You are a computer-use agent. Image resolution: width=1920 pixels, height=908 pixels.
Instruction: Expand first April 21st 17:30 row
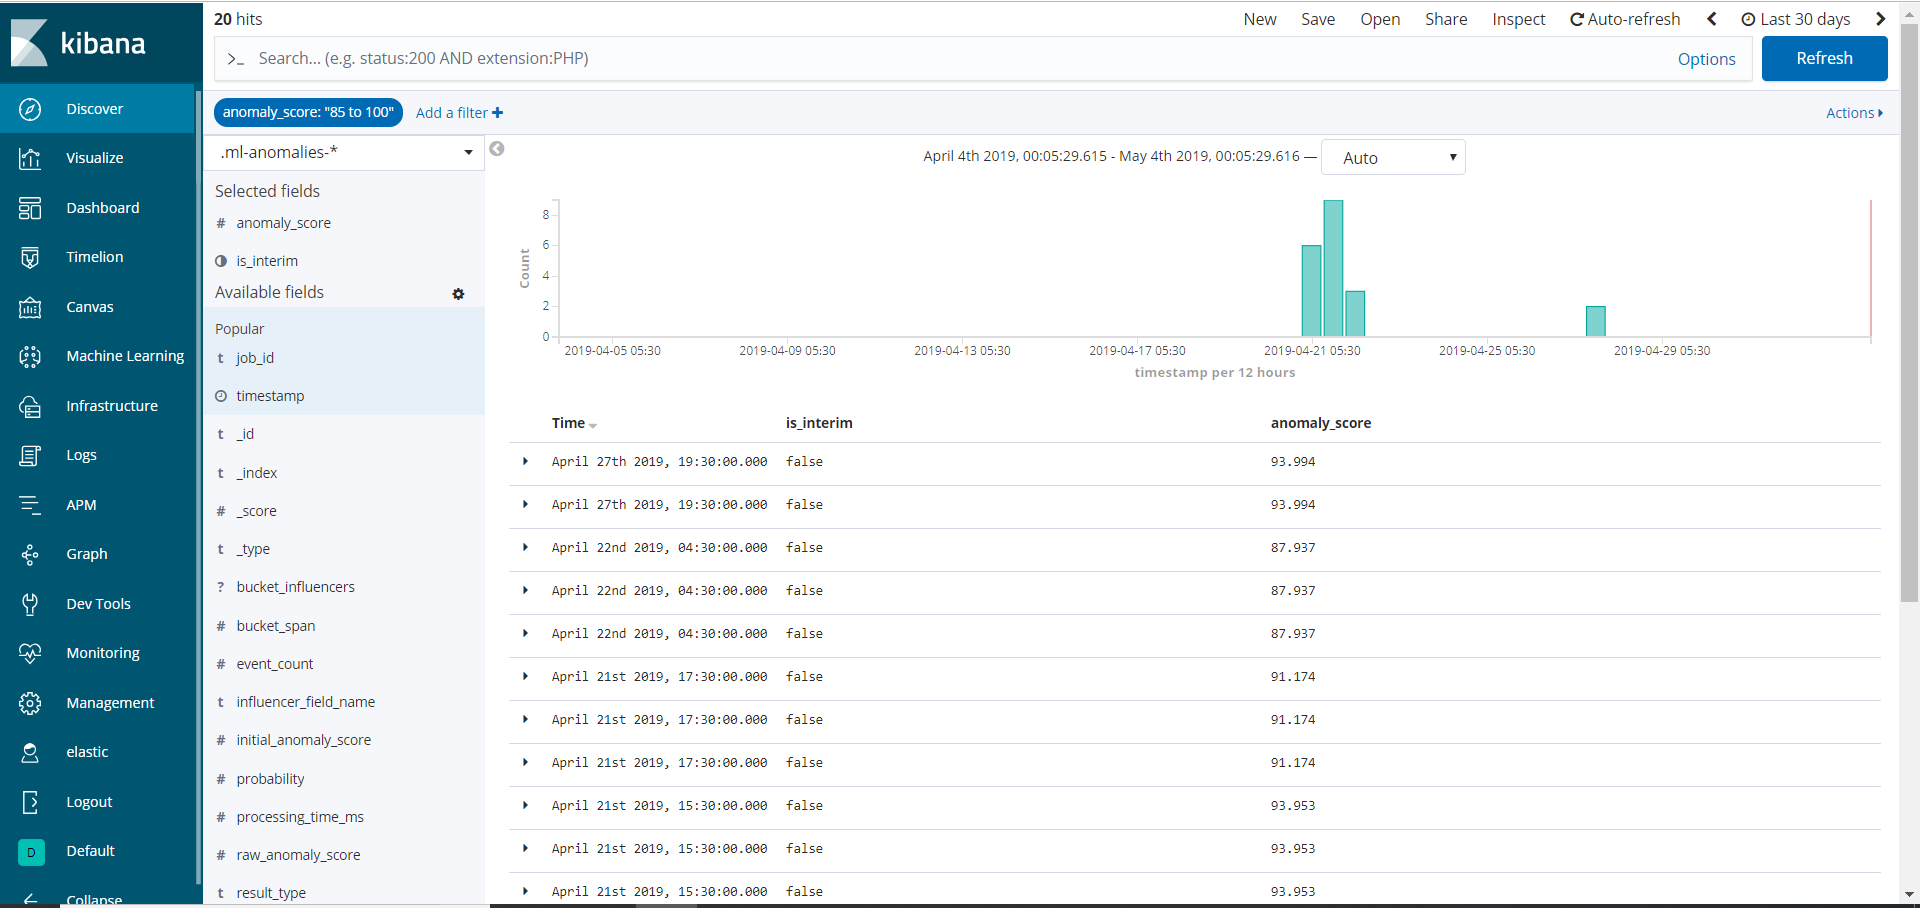point(525,676)
